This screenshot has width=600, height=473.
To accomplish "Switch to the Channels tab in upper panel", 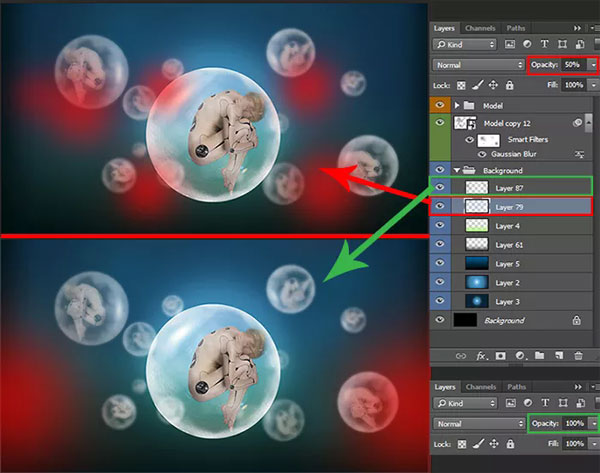I will (x=480, y=28).
